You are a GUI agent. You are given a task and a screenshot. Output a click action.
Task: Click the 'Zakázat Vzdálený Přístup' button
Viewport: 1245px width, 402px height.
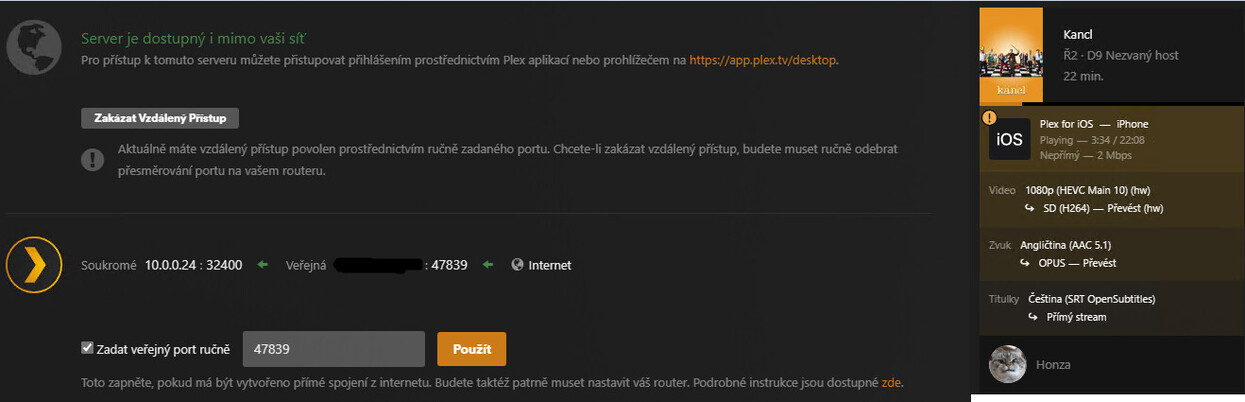(x=160, y=118)
